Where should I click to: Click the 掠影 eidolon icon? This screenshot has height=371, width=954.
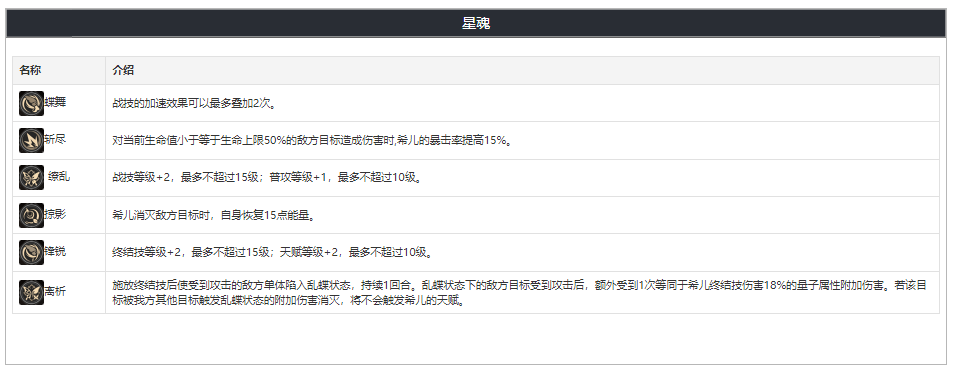(x=31, y=215)
